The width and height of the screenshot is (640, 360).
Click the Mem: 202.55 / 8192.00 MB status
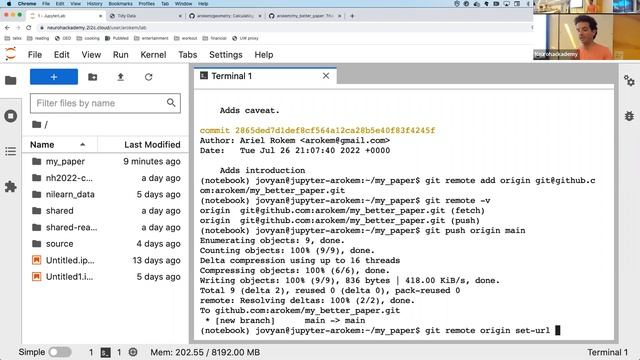(x=205, y=352)
